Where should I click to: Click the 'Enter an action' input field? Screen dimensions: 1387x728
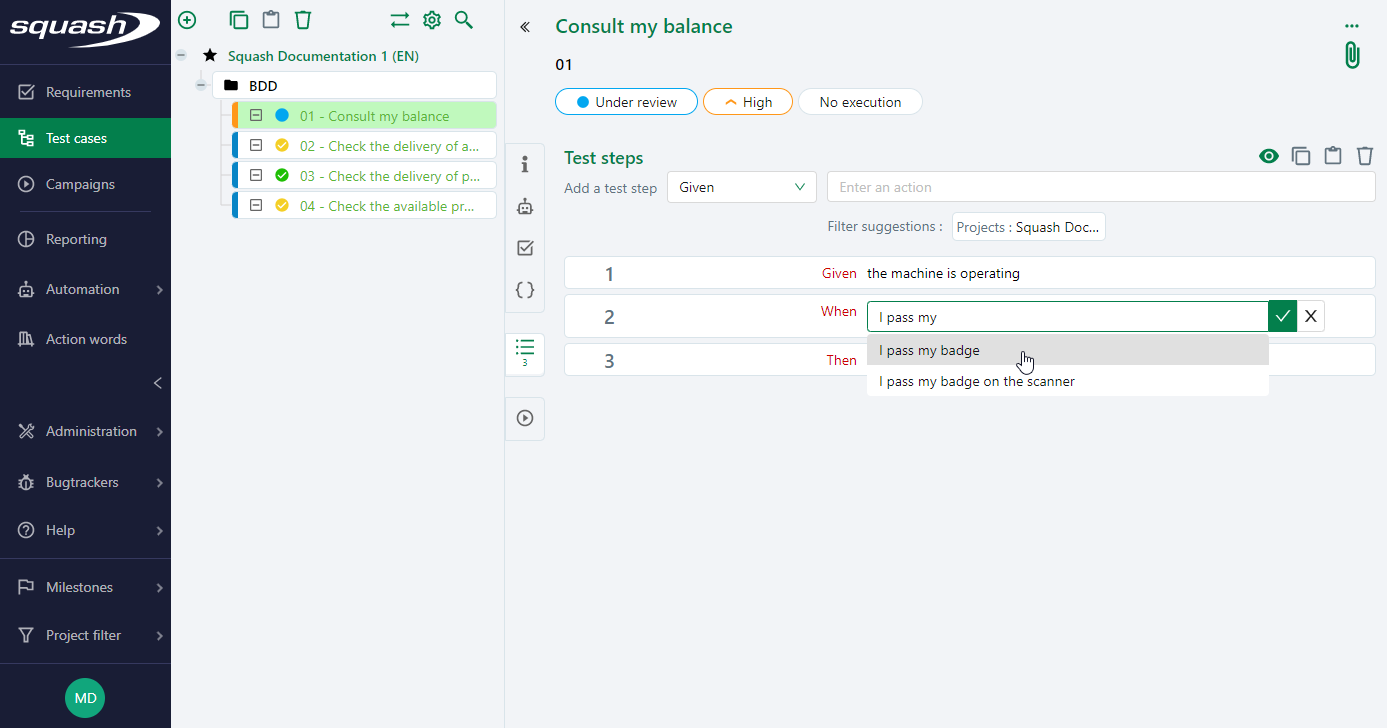(1100, 187)
